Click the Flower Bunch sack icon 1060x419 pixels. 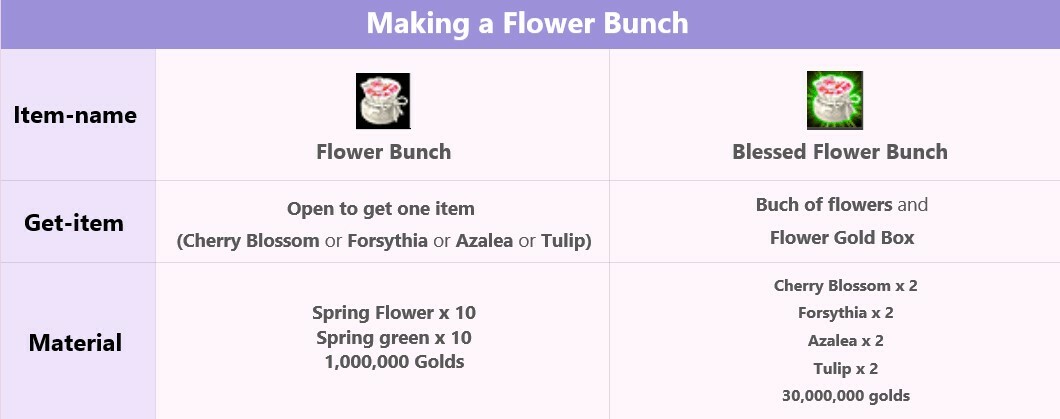tap(383, 101)
